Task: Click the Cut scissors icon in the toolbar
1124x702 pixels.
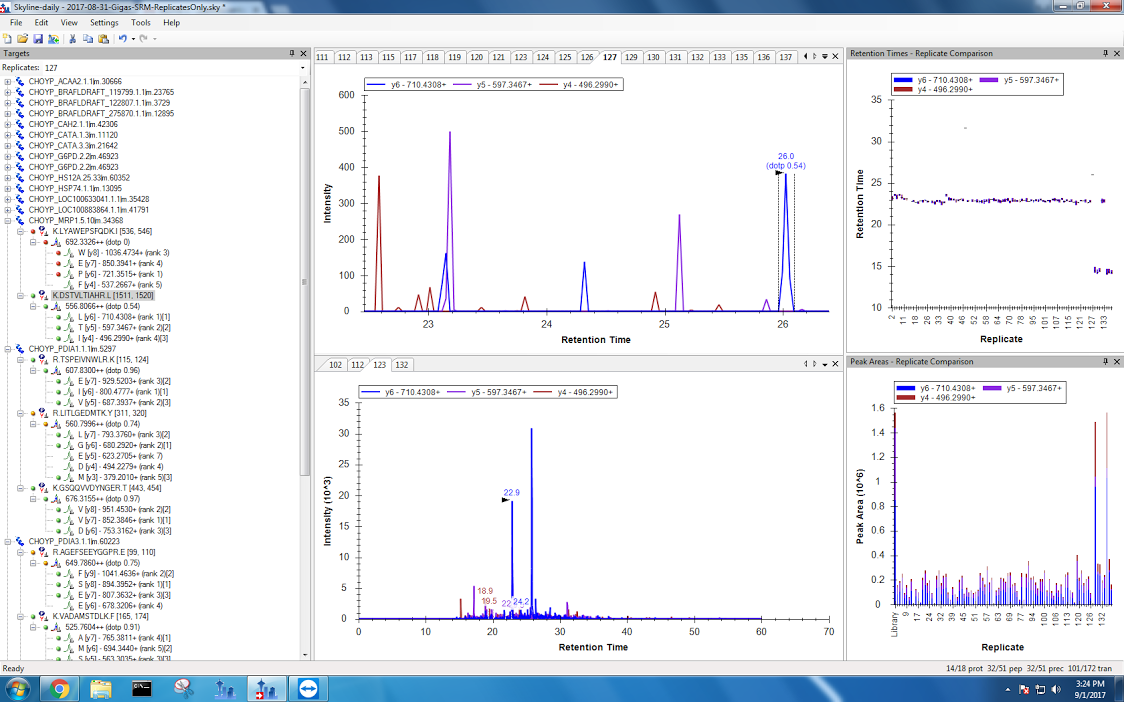Action: (73, 38)
